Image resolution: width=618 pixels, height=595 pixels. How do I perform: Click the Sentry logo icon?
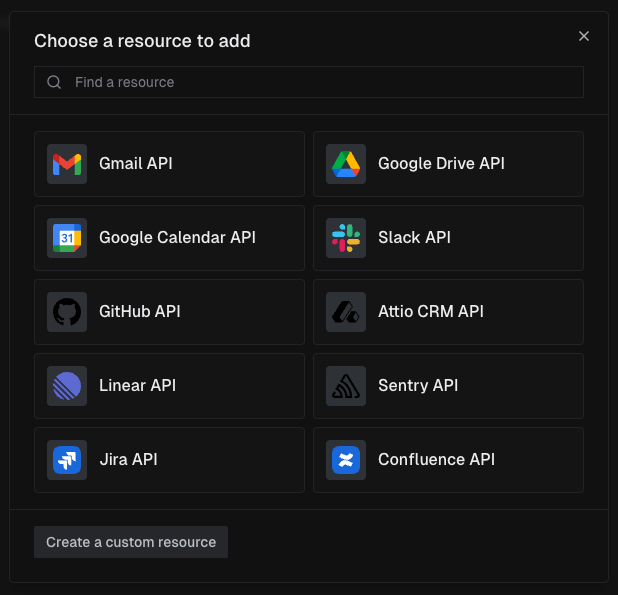point(346,386)
